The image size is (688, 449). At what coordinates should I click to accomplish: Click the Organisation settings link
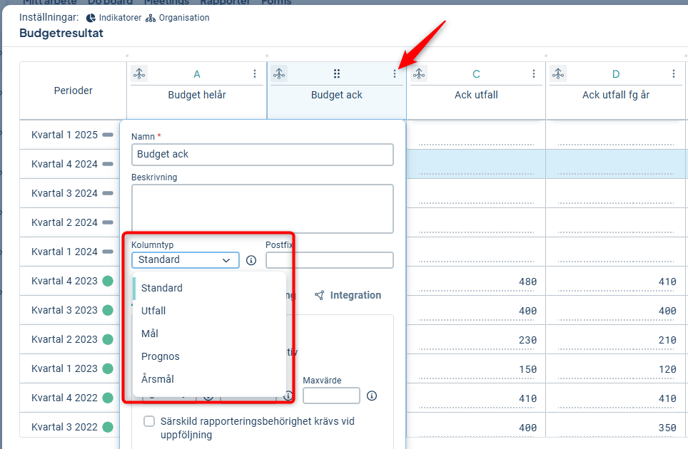click(181, 17)
